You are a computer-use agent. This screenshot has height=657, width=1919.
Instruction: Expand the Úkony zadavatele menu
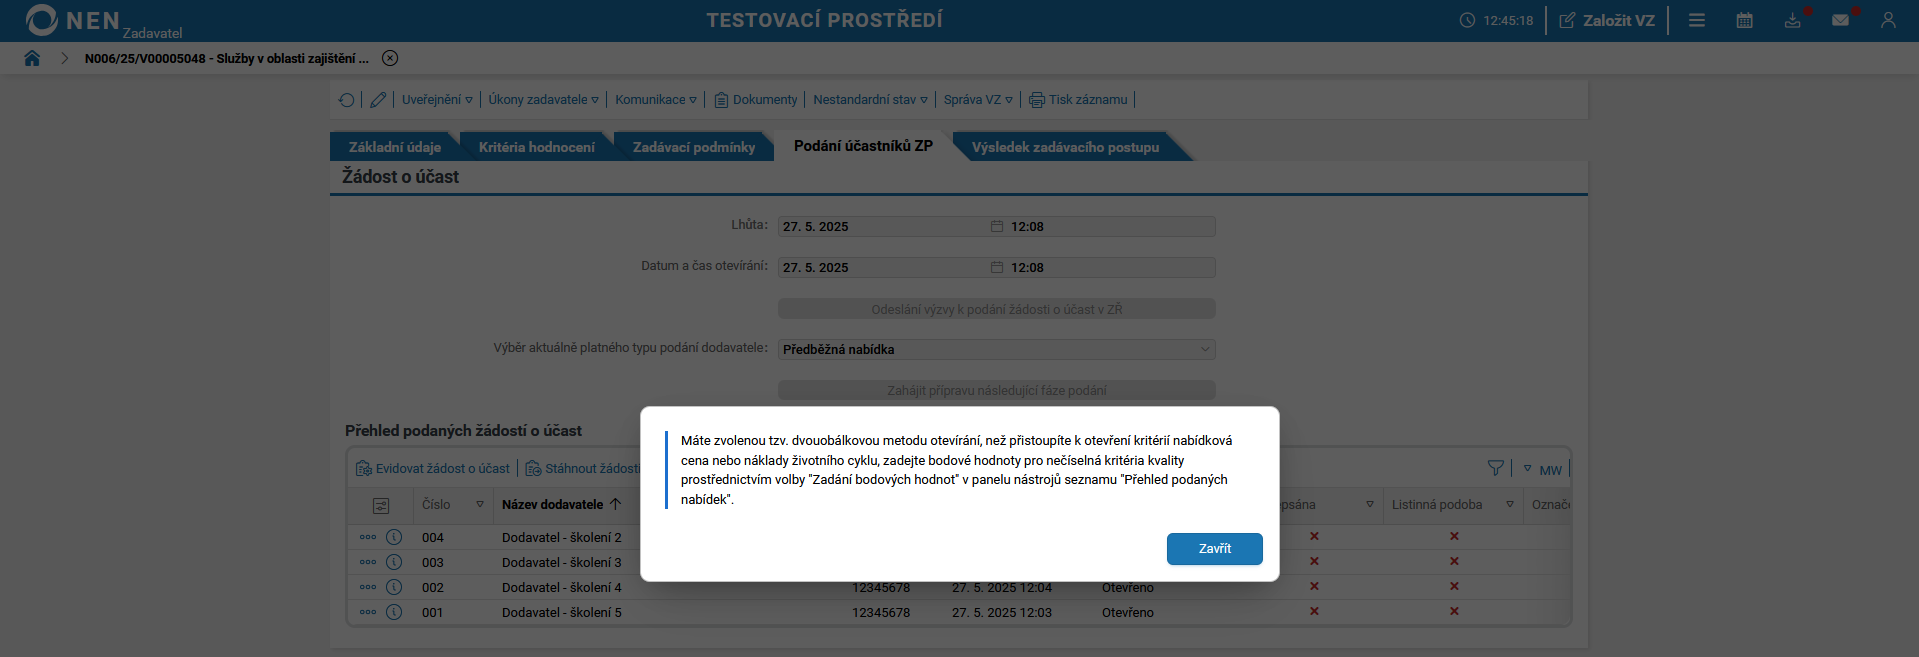point(543,100)
